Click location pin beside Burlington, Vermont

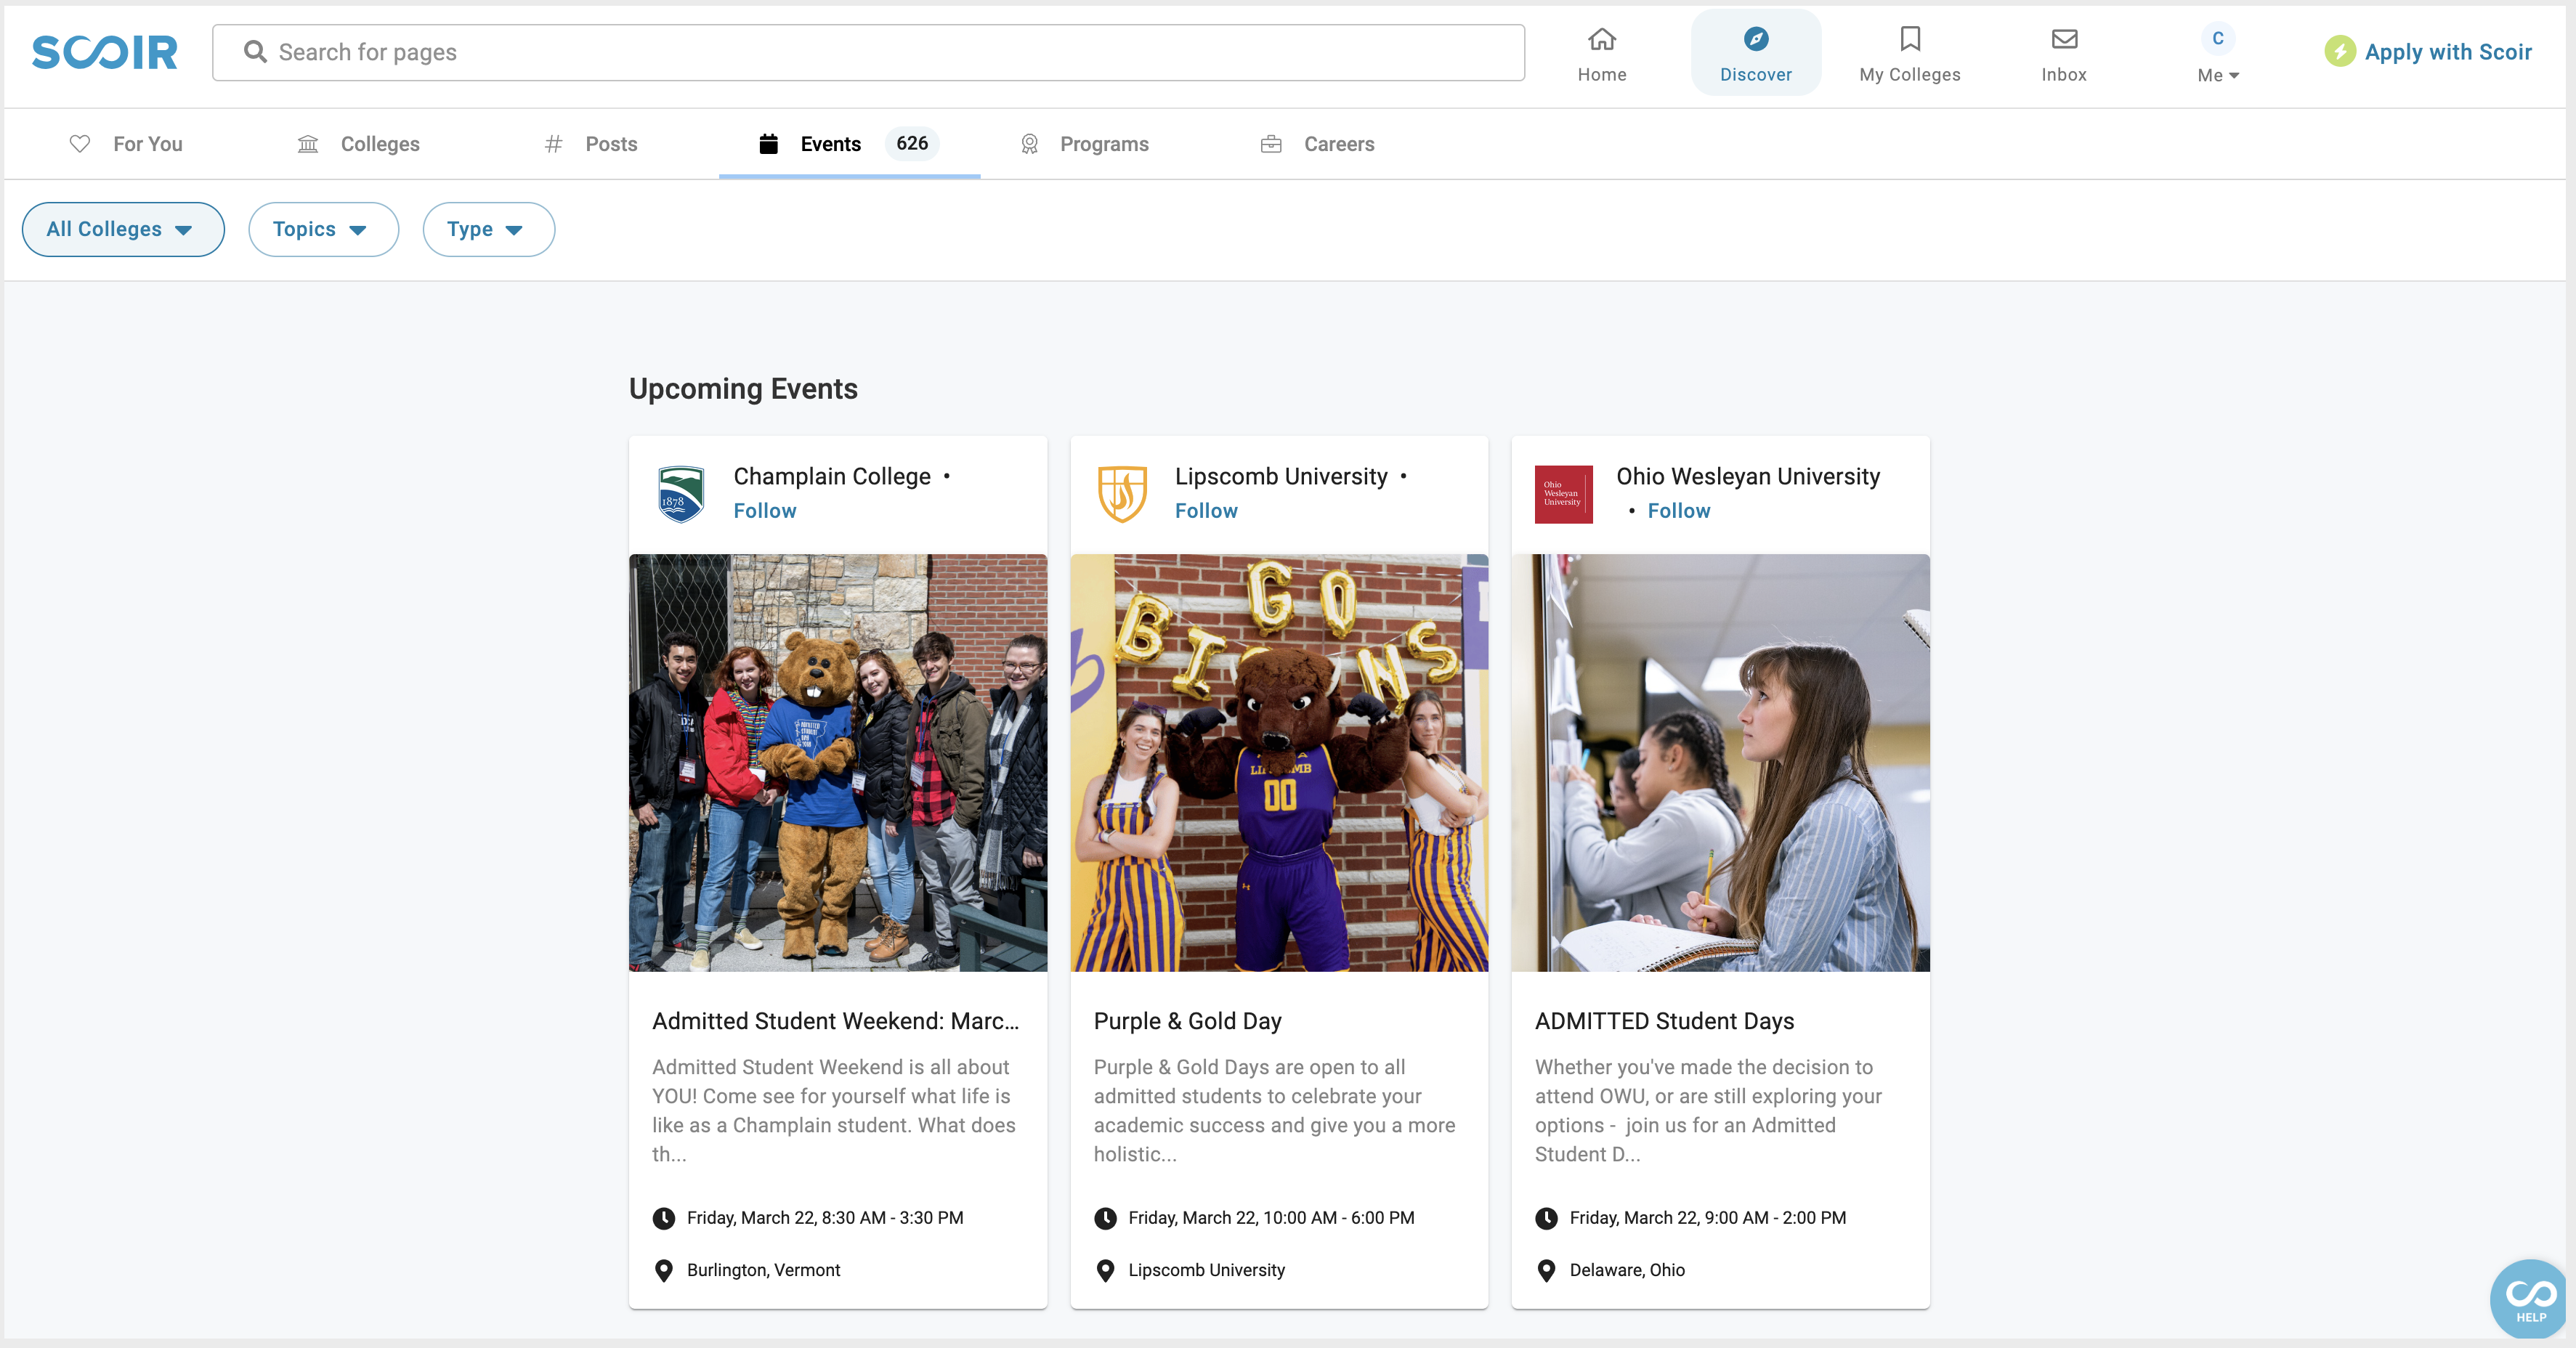(x=663, y=1270)
